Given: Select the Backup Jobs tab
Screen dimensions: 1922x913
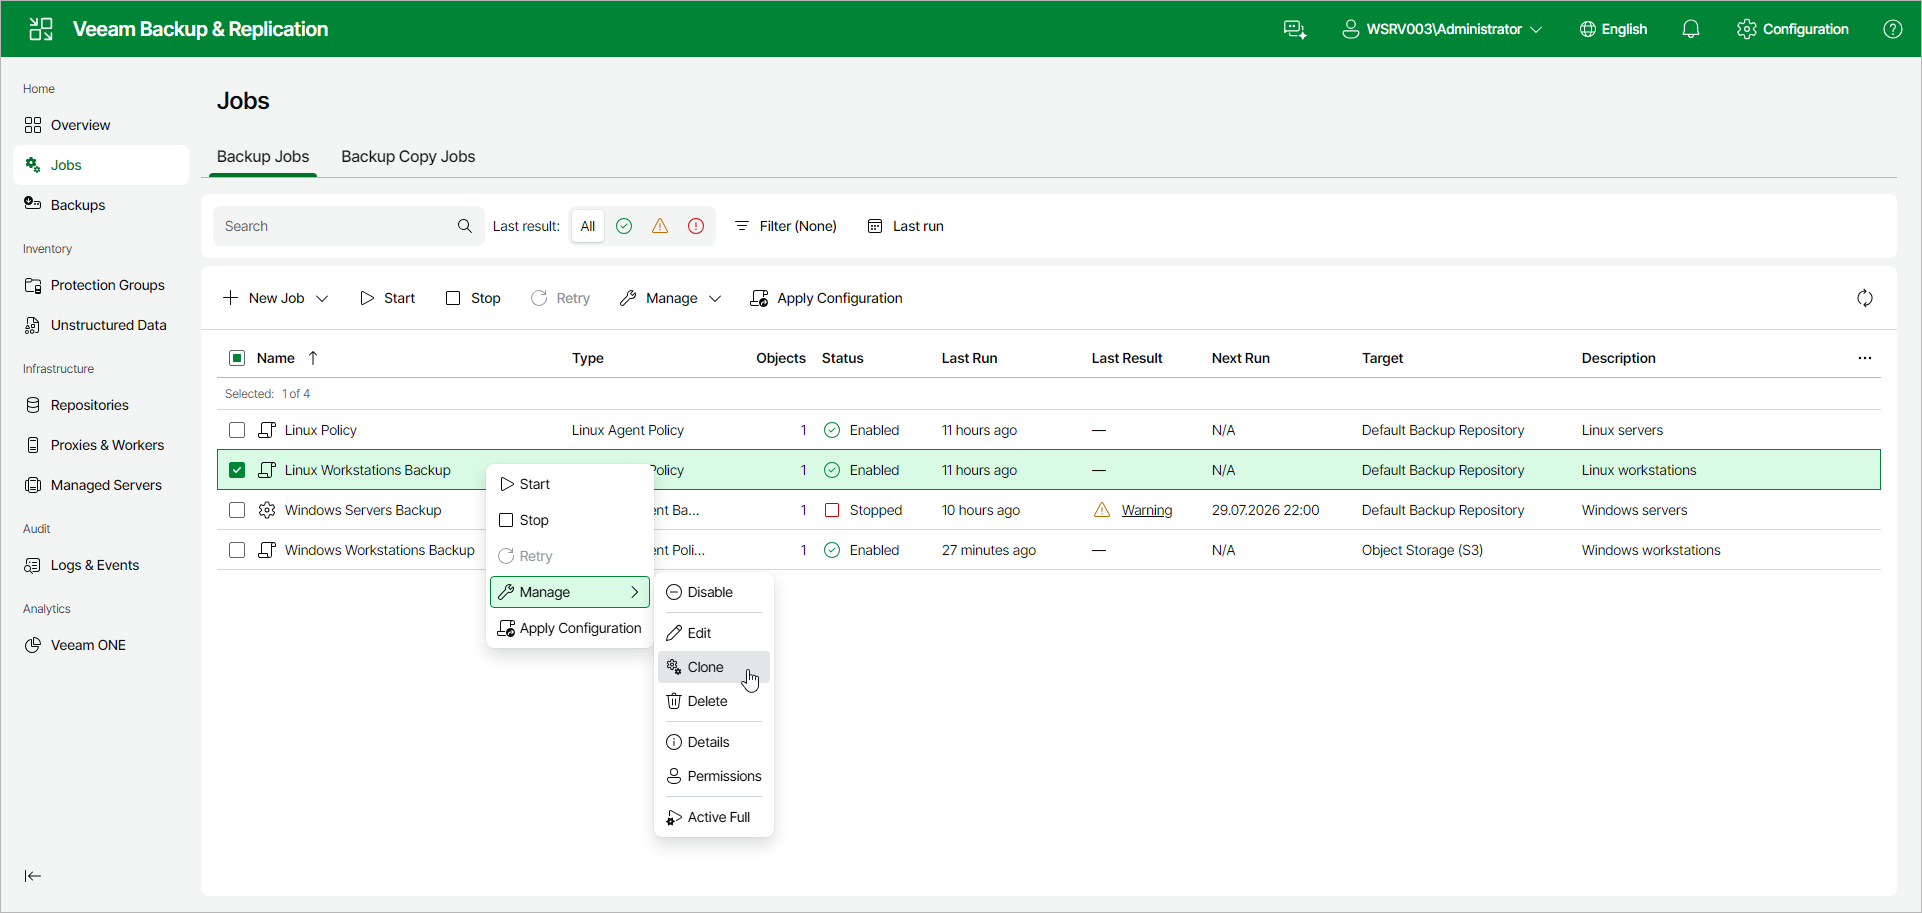Looking at the screenshot, I should click(x=263, y=157).
